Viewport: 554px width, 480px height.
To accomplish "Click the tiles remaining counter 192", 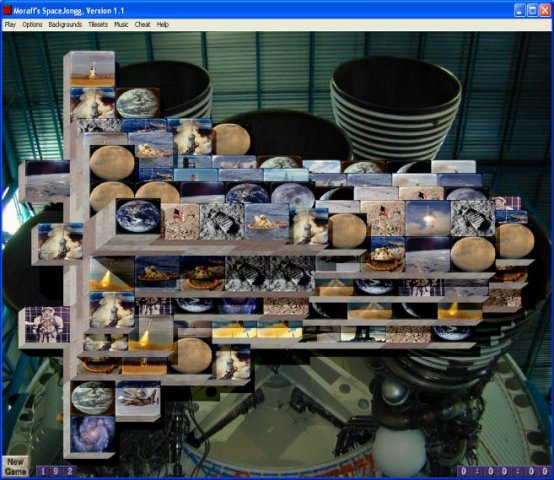I will (57, 471).
